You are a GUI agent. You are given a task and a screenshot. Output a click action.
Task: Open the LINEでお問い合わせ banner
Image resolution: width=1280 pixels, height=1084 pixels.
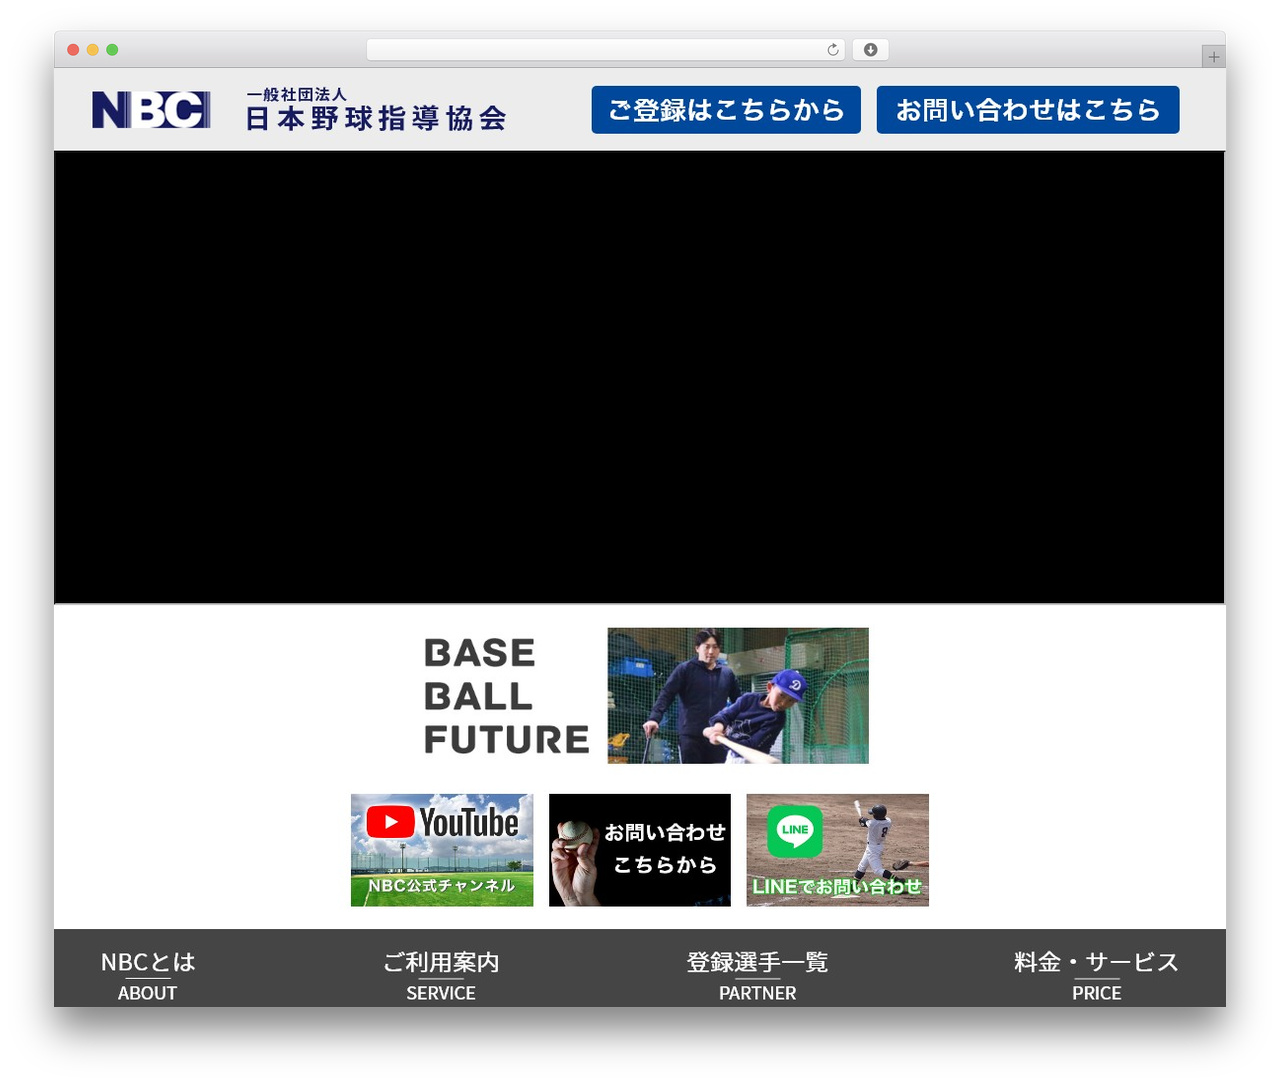pos(838,850)
